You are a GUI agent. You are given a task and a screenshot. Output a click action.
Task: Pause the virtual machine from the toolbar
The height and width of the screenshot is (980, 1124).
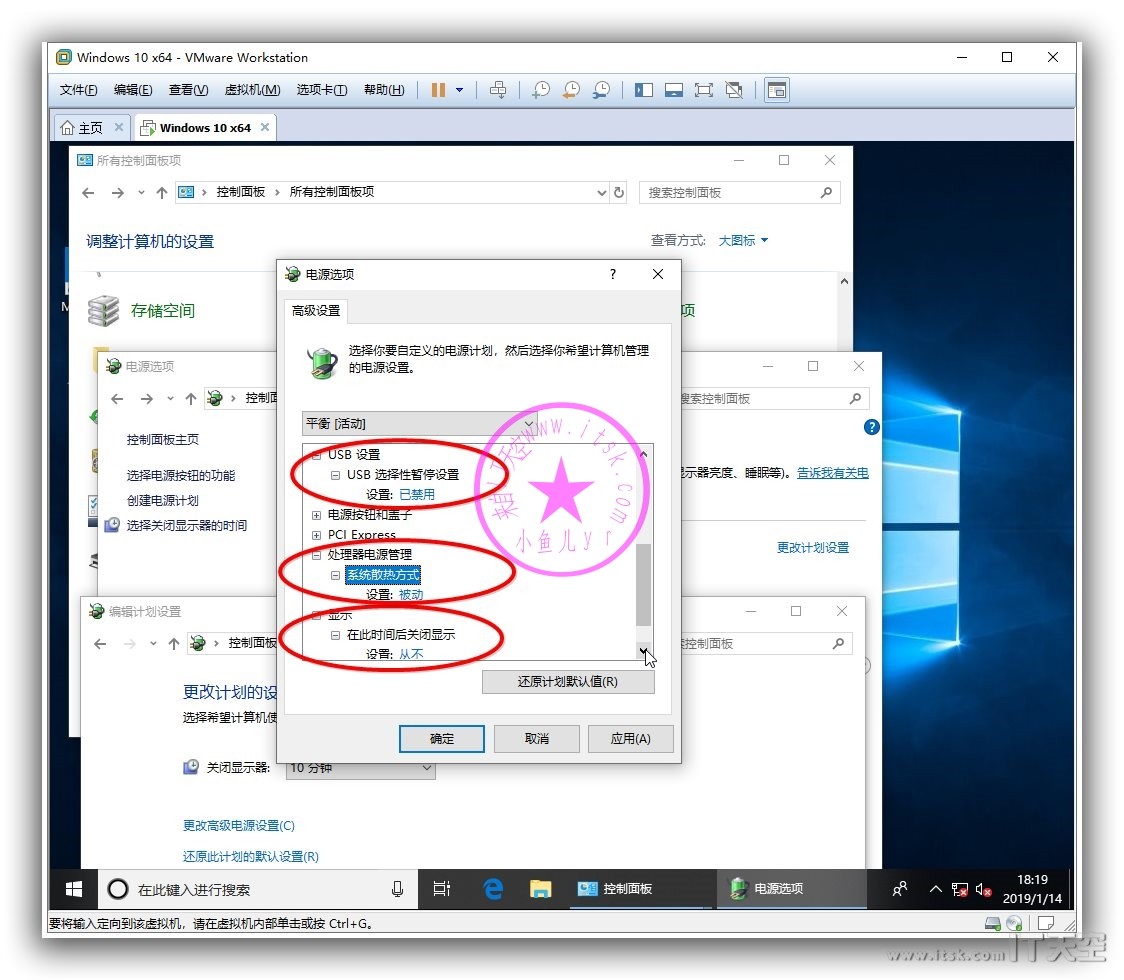[x=438, y=90]
